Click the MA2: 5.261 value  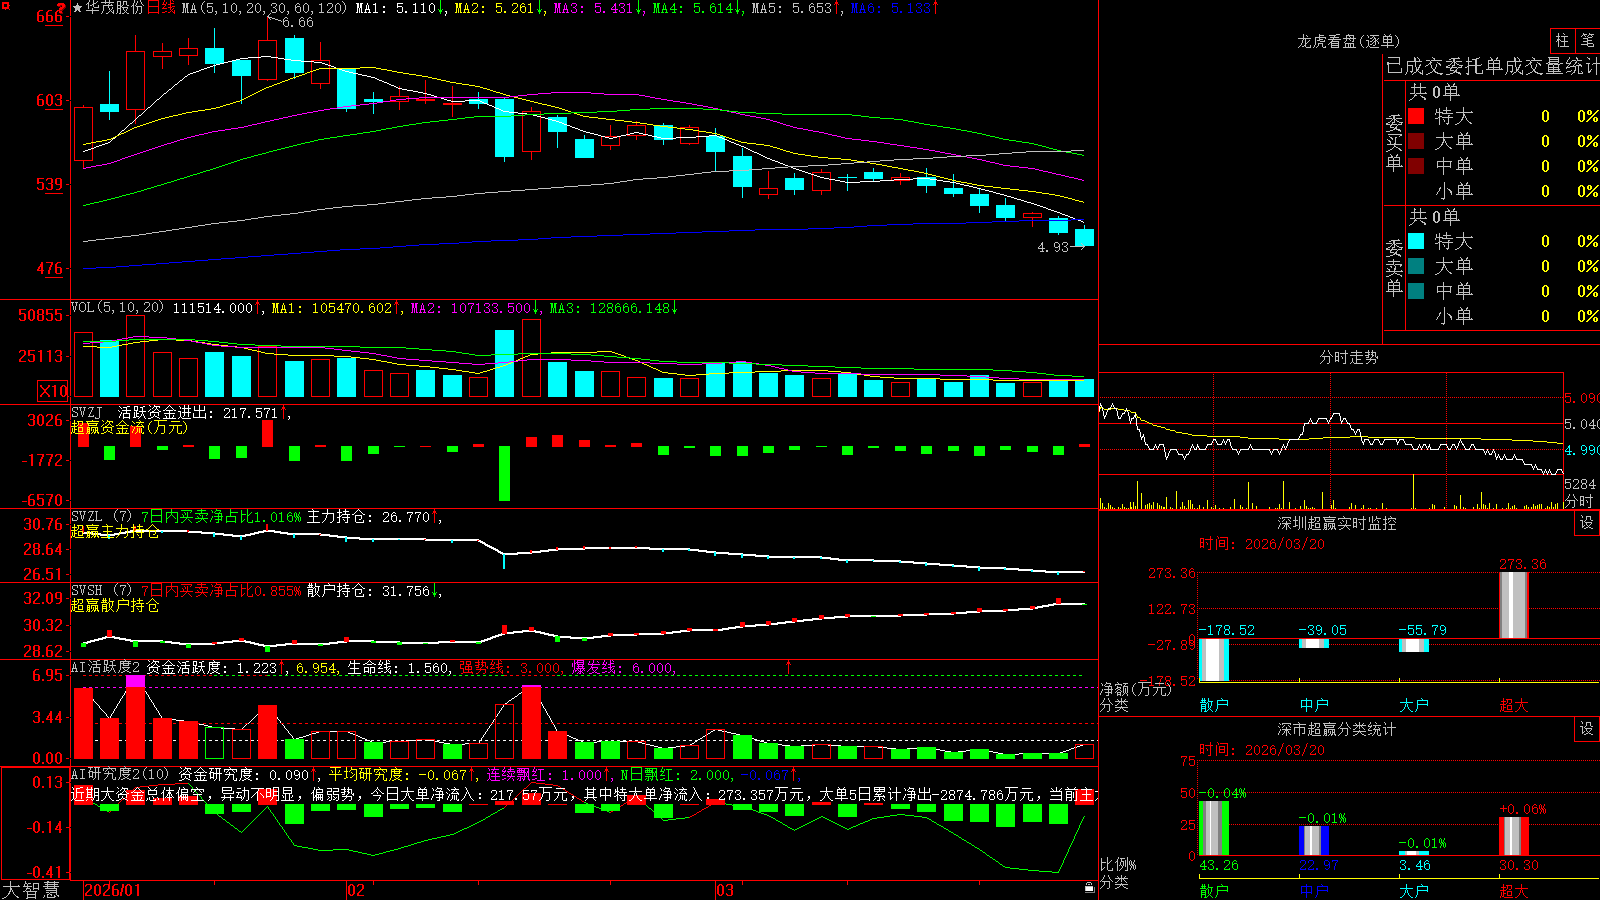(495, 8)
